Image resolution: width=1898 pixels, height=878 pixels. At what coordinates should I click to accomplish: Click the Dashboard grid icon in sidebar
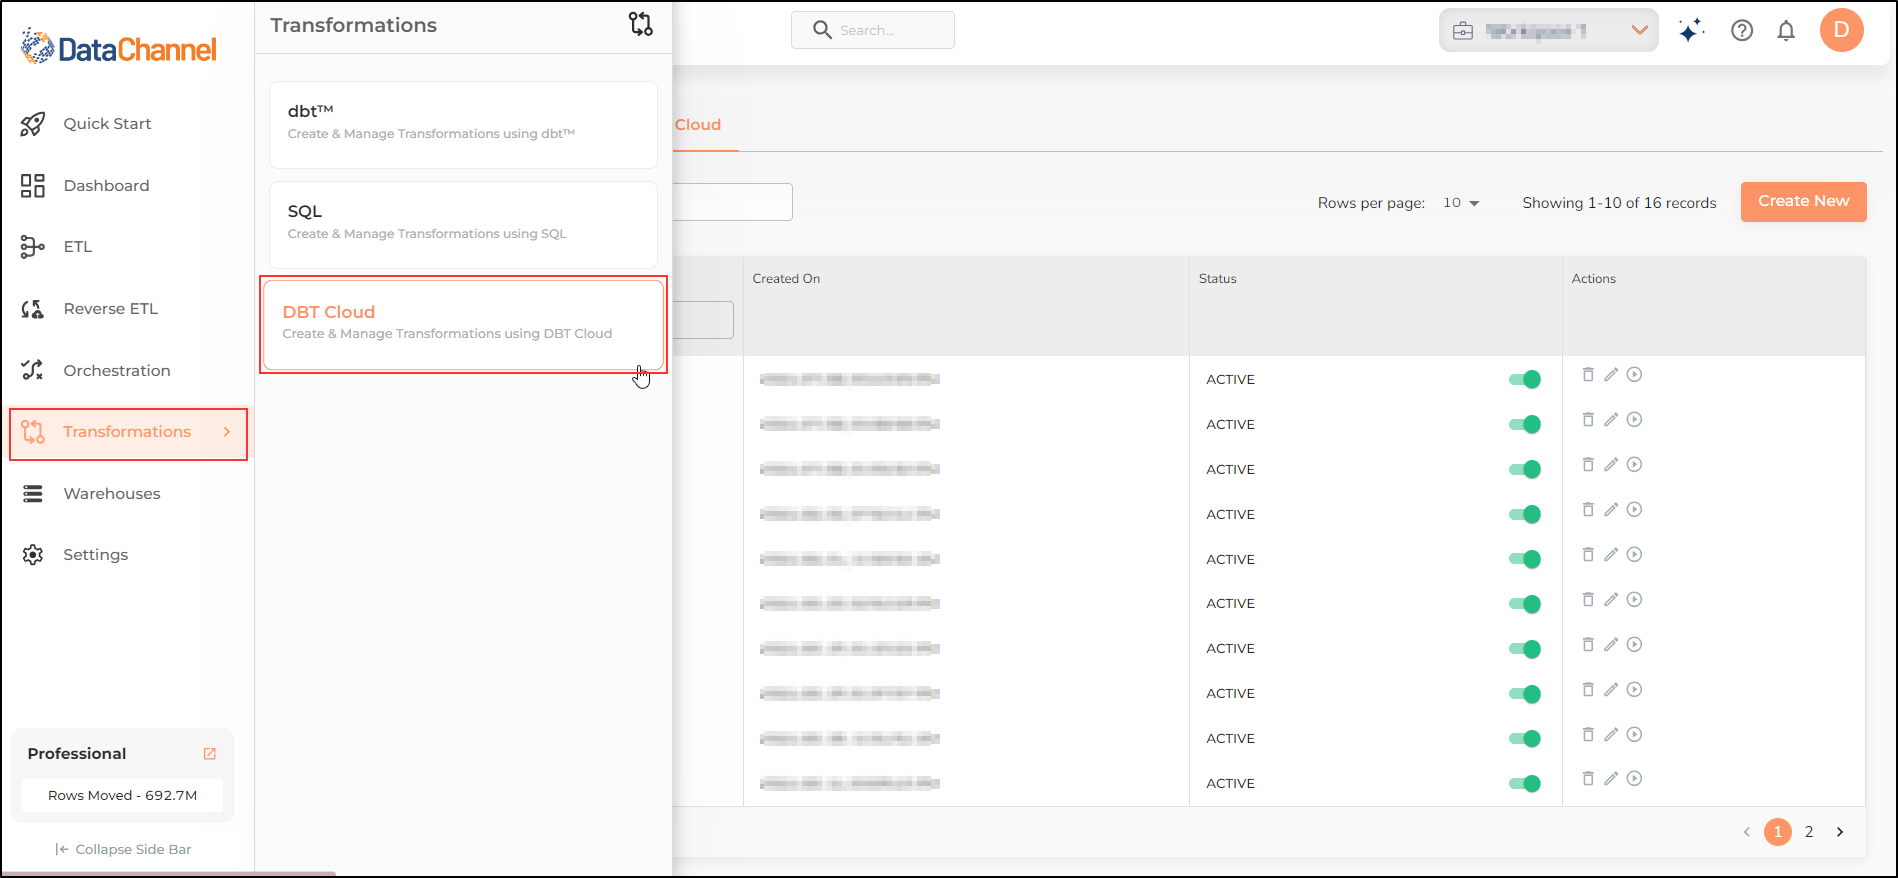(33, 186)
